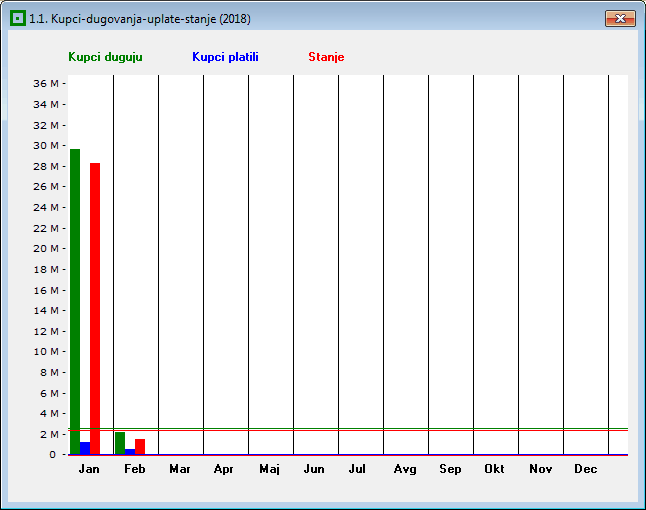This screenshot has height=510, width=646.
Task: Click the '28 M' axis value
Action: pos(46,166)
